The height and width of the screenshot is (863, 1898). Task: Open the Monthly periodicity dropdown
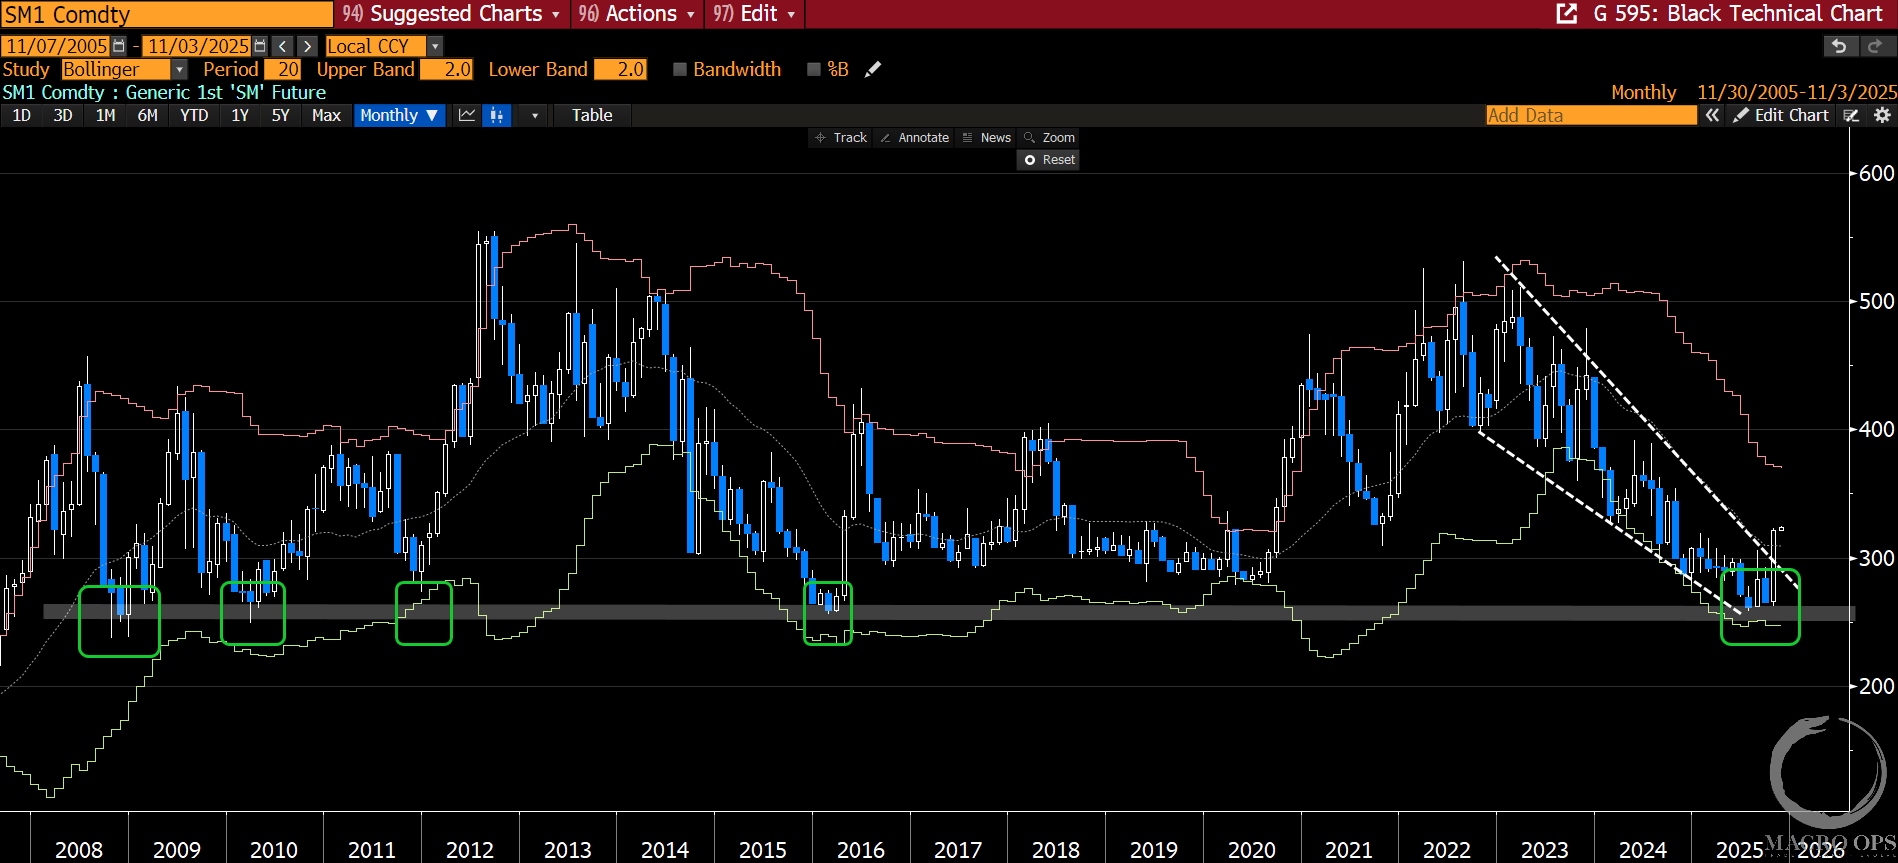[399, 115]
